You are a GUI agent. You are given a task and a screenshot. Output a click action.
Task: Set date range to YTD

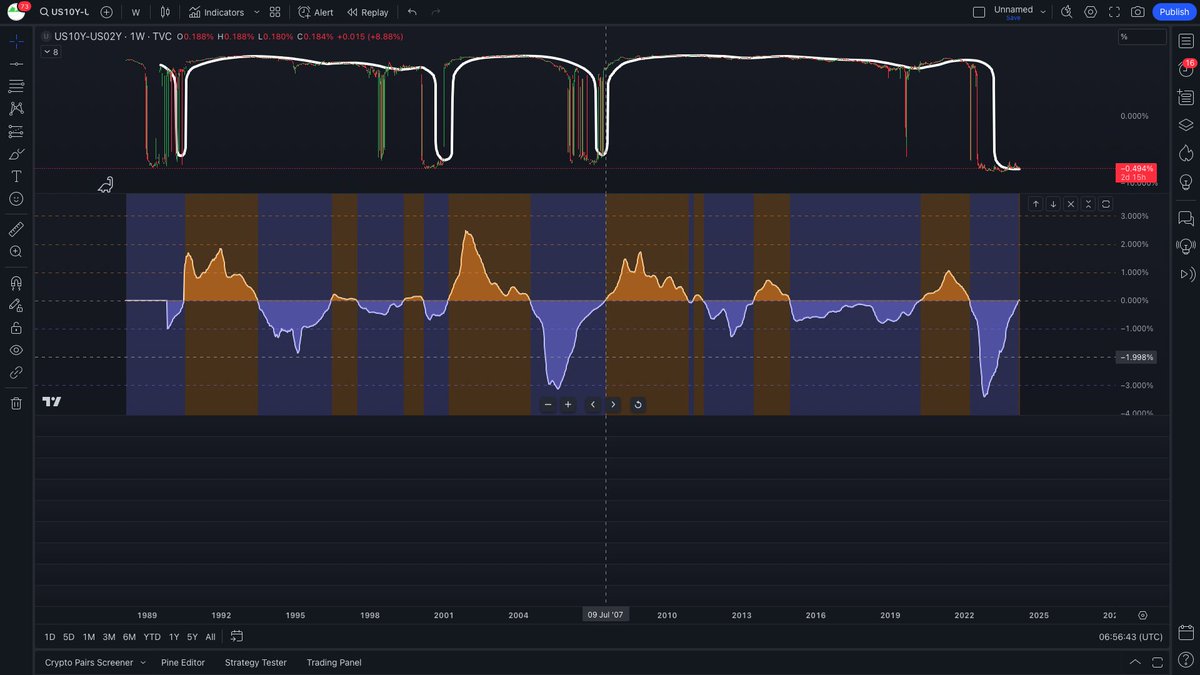[x=152, y=637]
